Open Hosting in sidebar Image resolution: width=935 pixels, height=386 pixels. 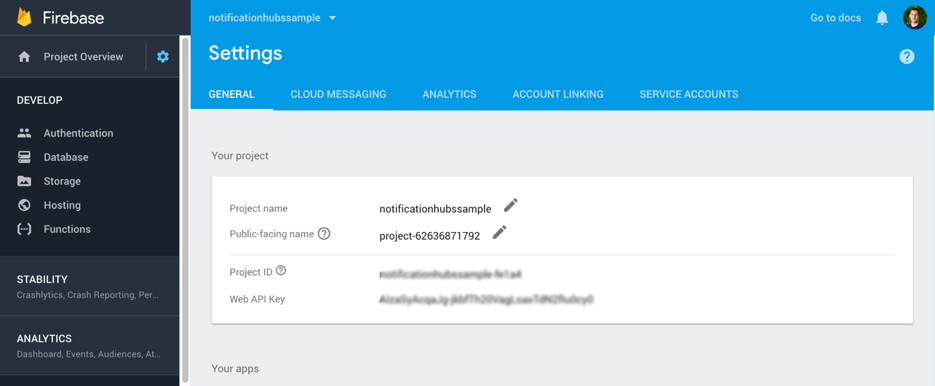[62, 205]
